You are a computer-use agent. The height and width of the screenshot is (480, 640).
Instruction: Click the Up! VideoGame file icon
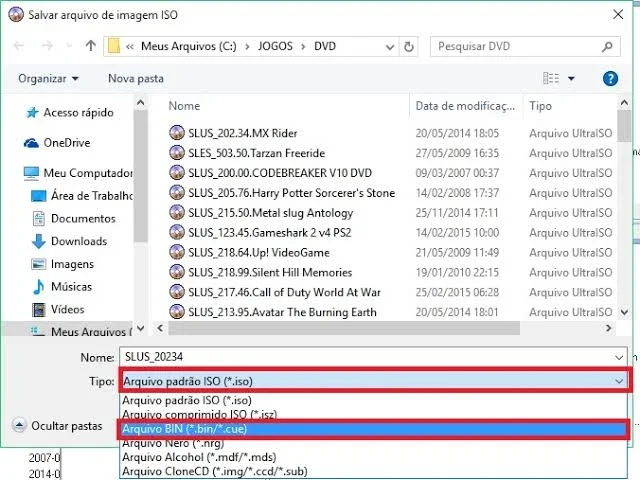(x=177, y=252)
